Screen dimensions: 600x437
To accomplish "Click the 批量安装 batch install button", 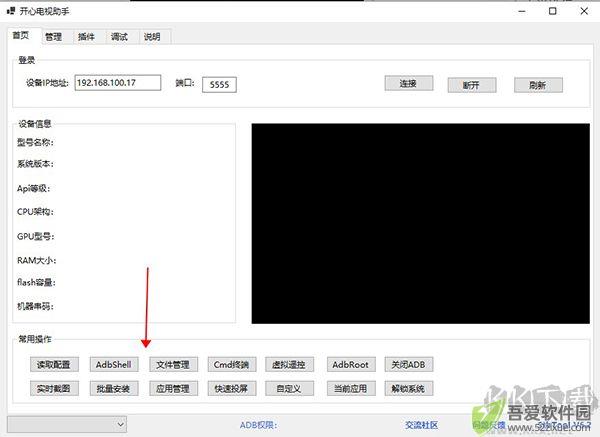I will pyautogui.click(x=114, y=389).
